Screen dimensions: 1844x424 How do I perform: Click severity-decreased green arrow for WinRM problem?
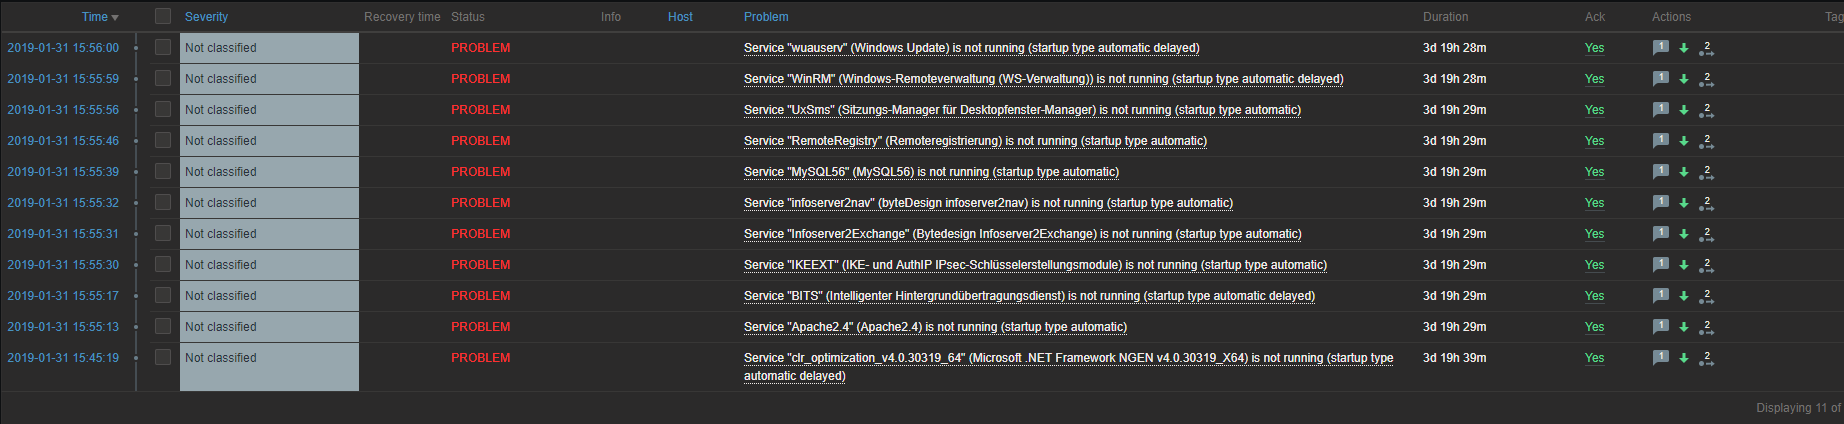click(1684, 79)
